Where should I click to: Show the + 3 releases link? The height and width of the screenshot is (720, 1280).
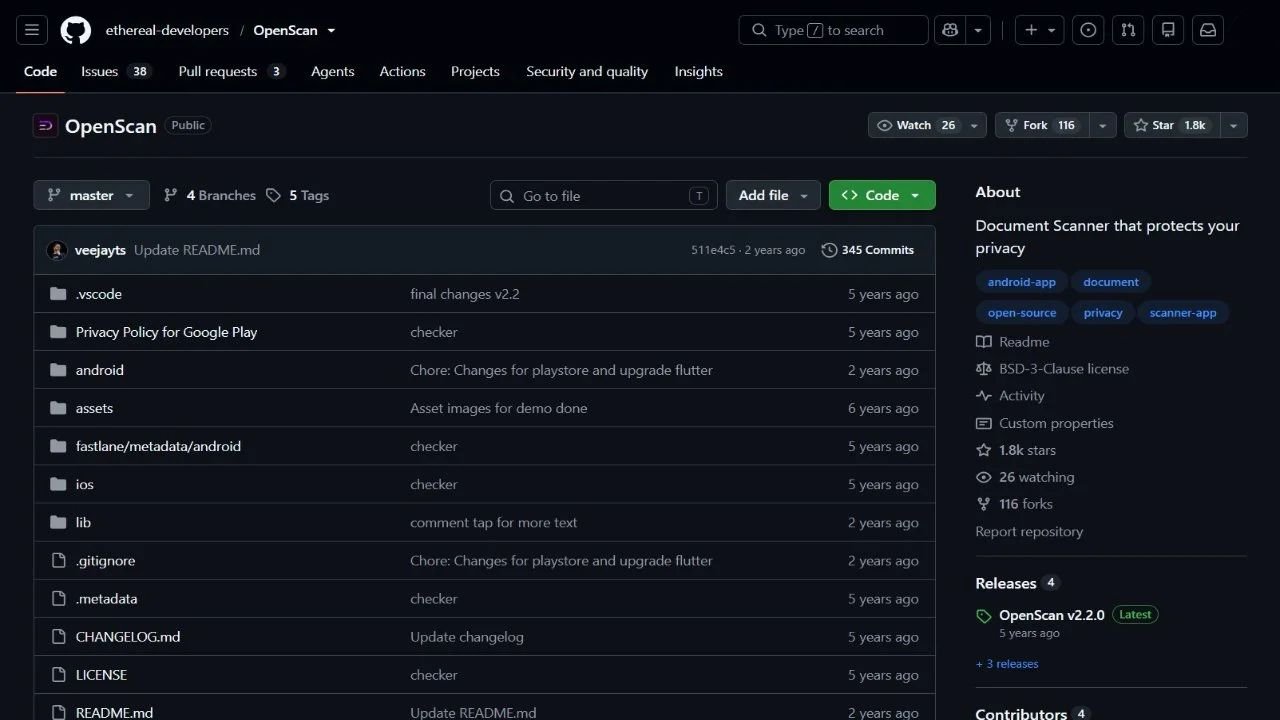click(1007, 664)
